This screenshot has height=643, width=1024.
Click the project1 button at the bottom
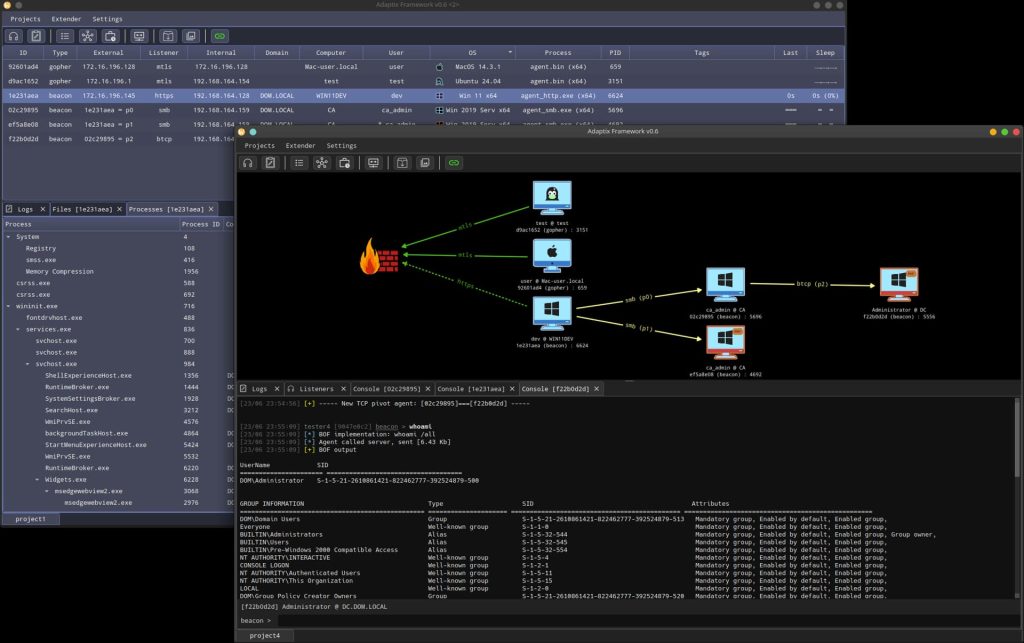click(33, 519)
